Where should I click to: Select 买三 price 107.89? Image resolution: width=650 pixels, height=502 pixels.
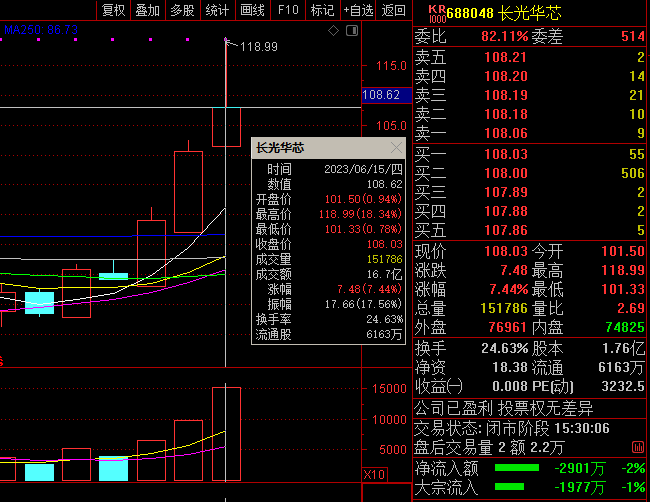tap(506, 192)
